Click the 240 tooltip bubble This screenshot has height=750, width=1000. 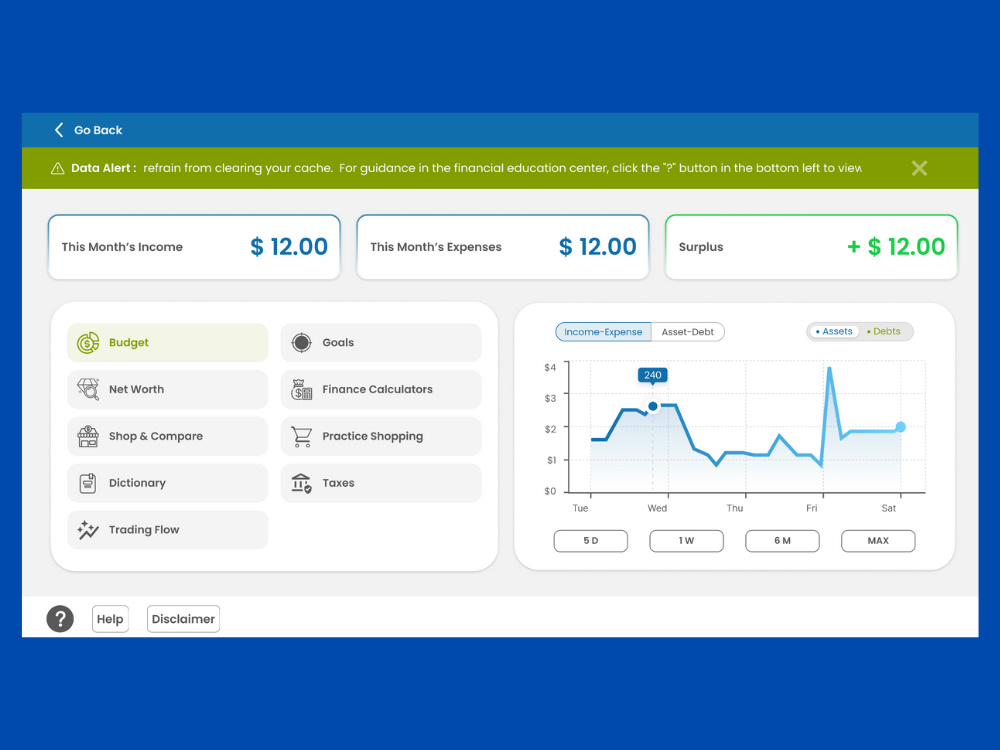[652, 375]
